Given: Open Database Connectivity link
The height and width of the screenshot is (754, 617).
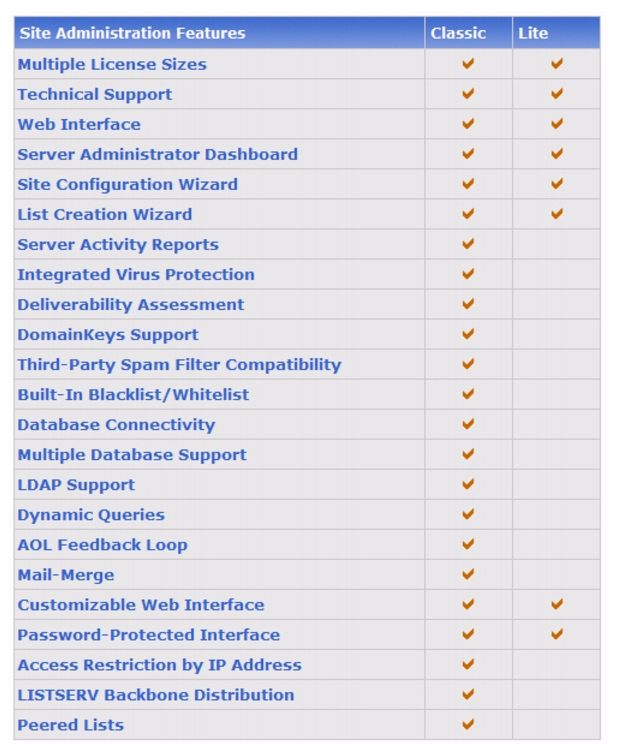Looking at the screenshot, I should 116,425.
